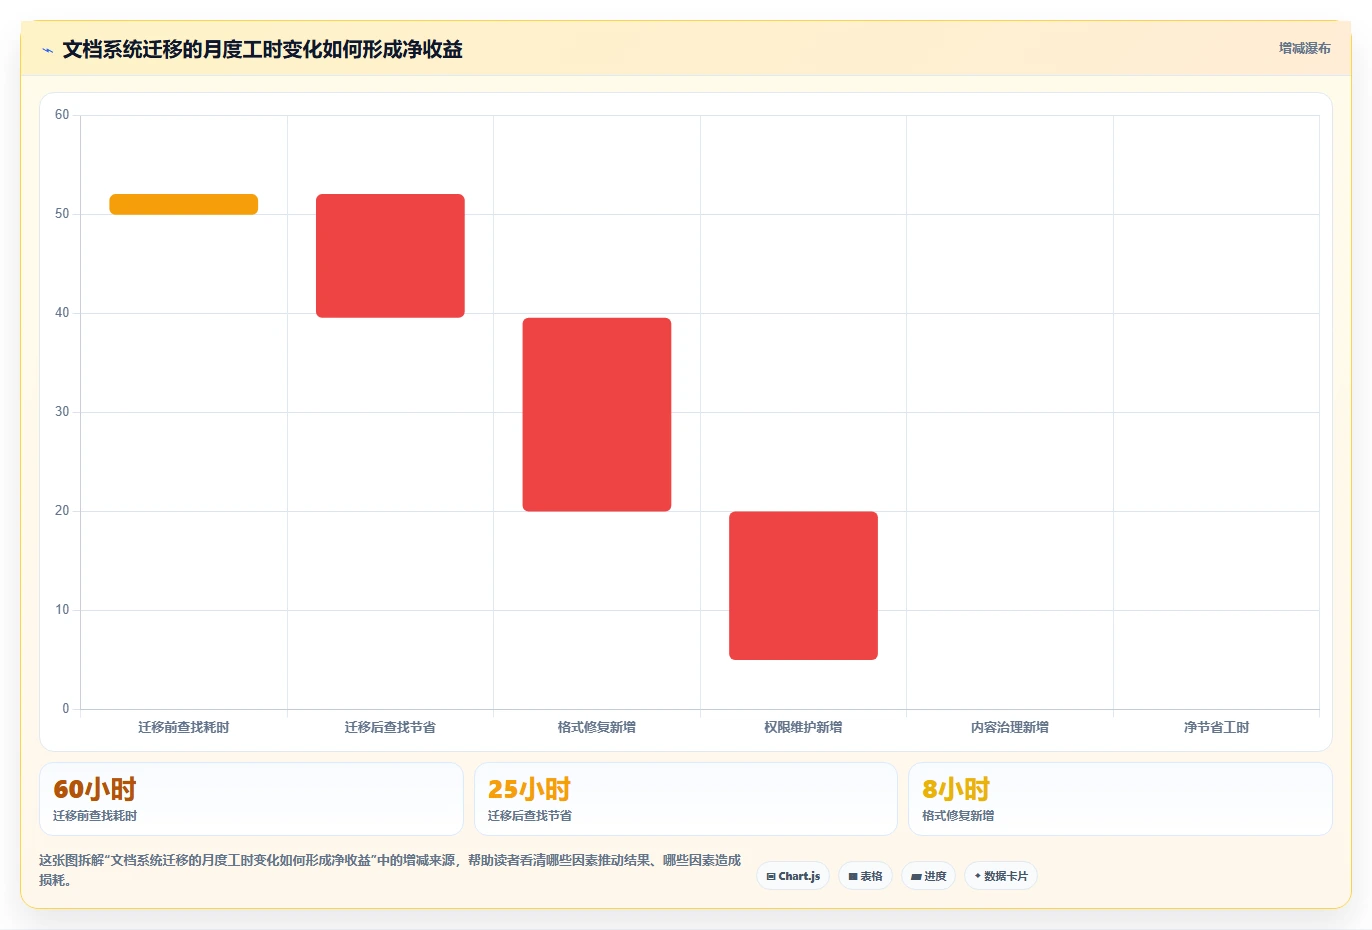Screen dimensions: 1372x930
Task: Click the red 格式修复新增 bar
Action: click(x=597, y=414)
